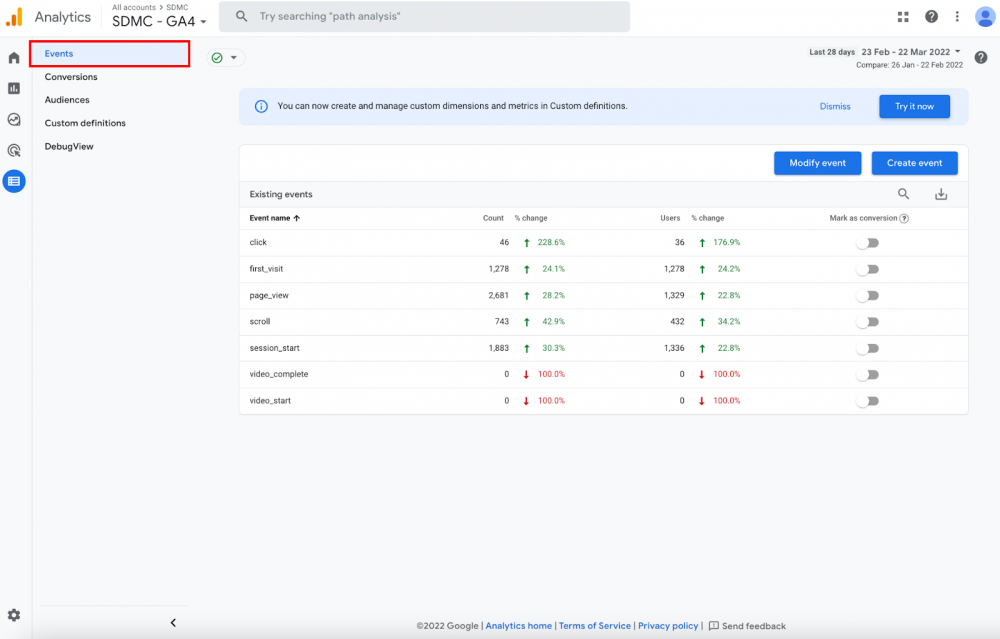Open the vertical three-dot more menu

click(957, 17)
